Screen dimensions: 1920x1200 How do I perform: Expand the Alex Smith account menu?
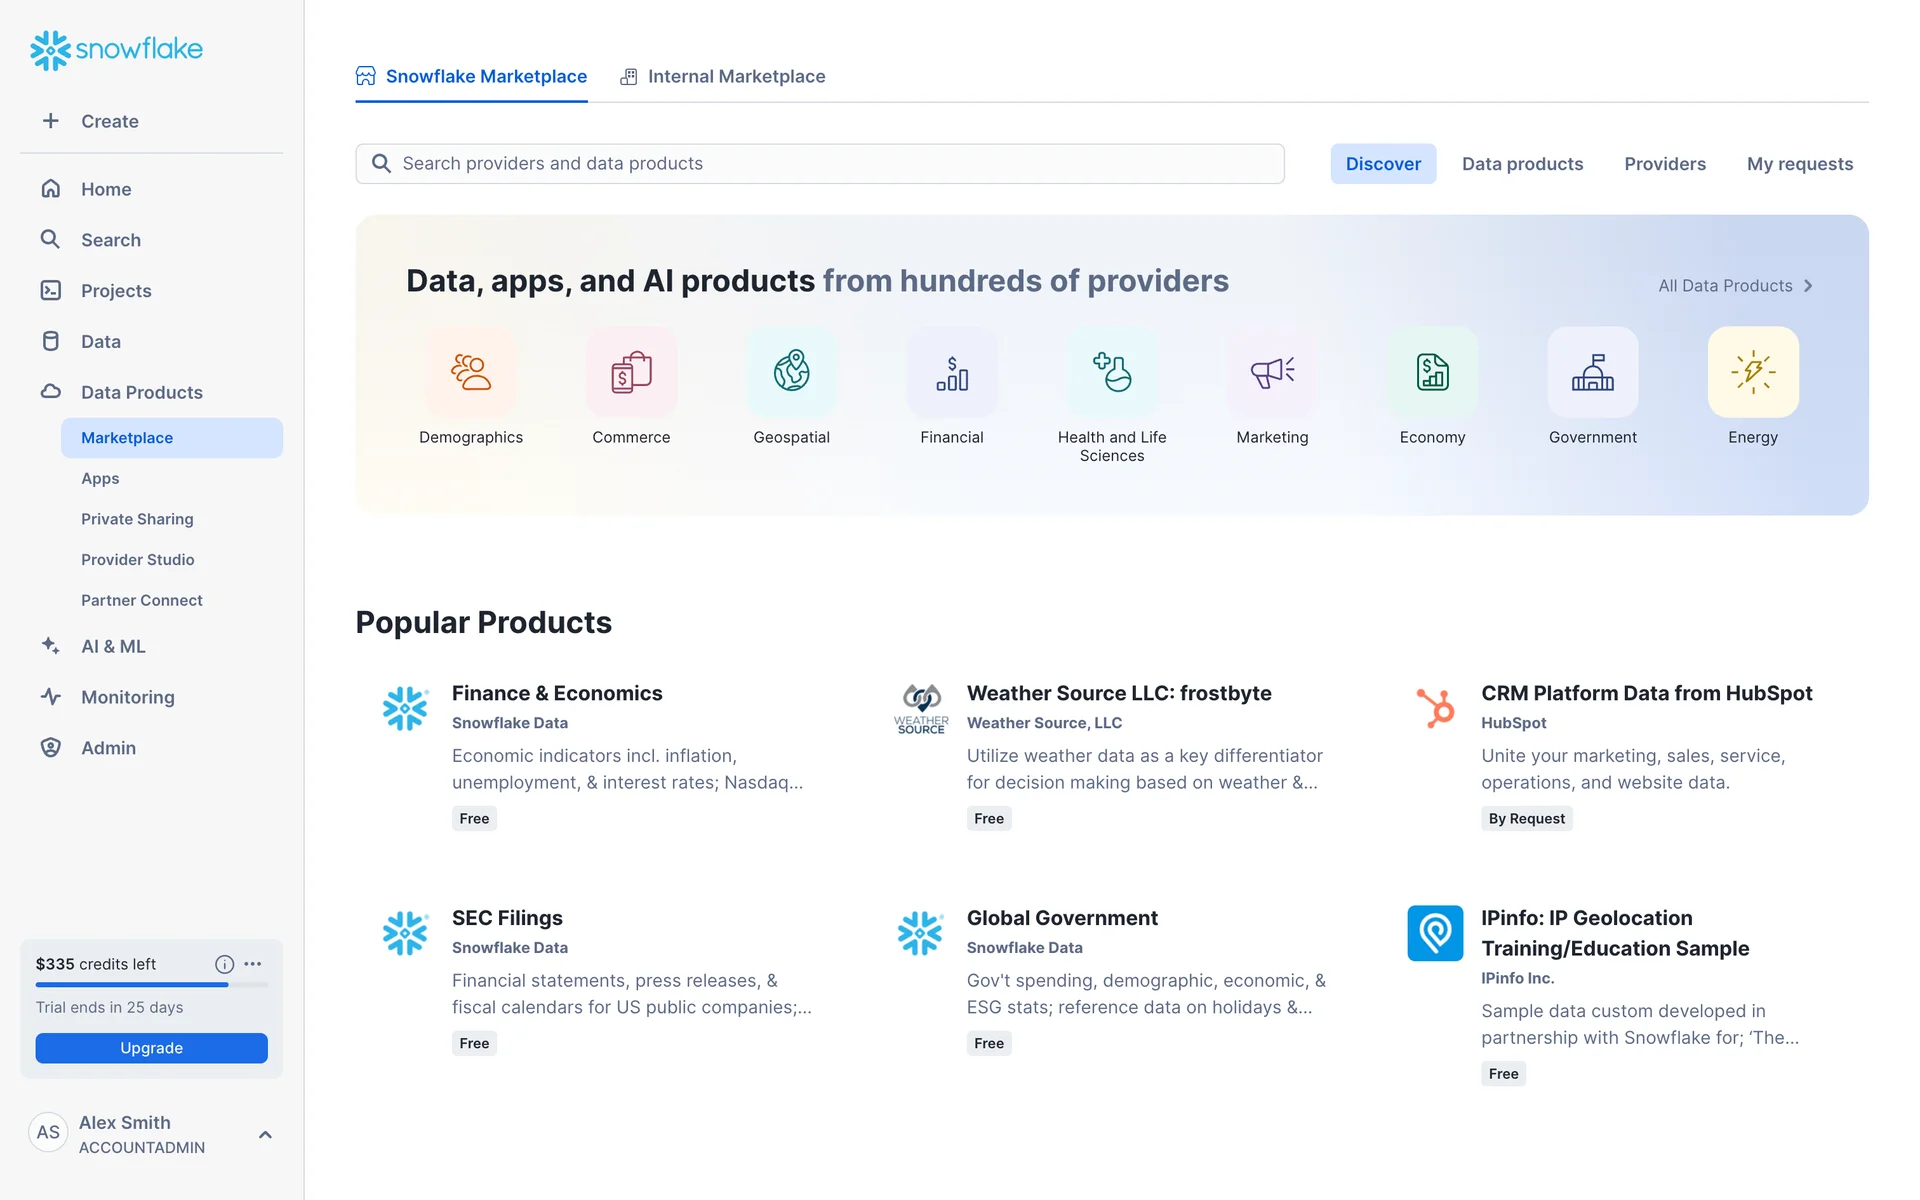pyautogui.click(x=265, y=1134)
